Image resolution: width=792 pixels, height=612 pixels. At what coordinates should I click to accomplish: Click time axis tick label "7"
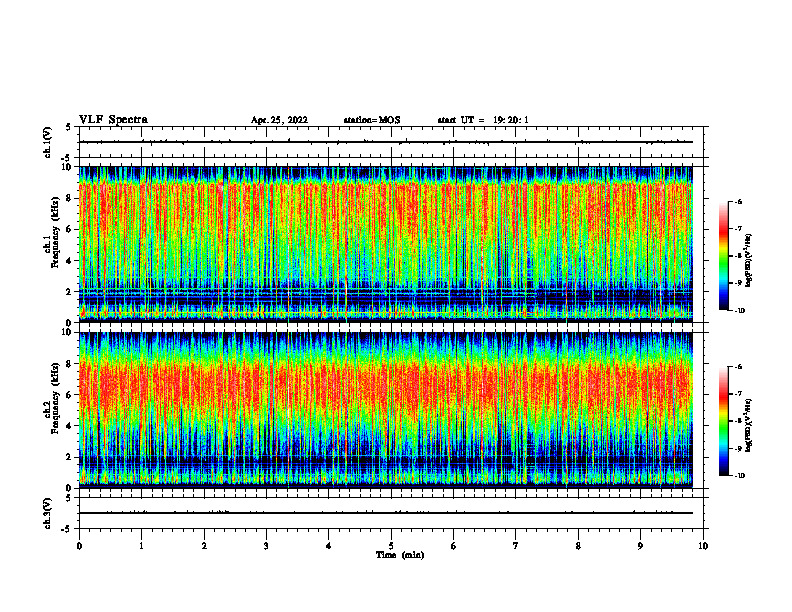coord(516,546)
